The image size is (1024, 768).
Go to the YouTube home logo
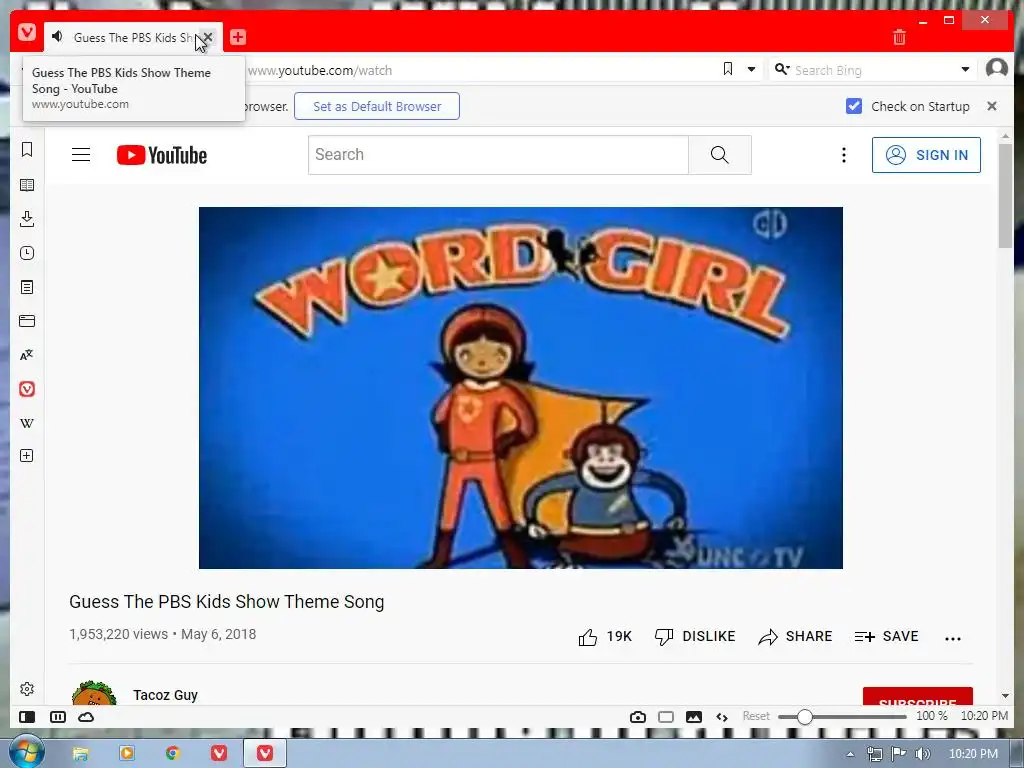(x=162, y=155)
